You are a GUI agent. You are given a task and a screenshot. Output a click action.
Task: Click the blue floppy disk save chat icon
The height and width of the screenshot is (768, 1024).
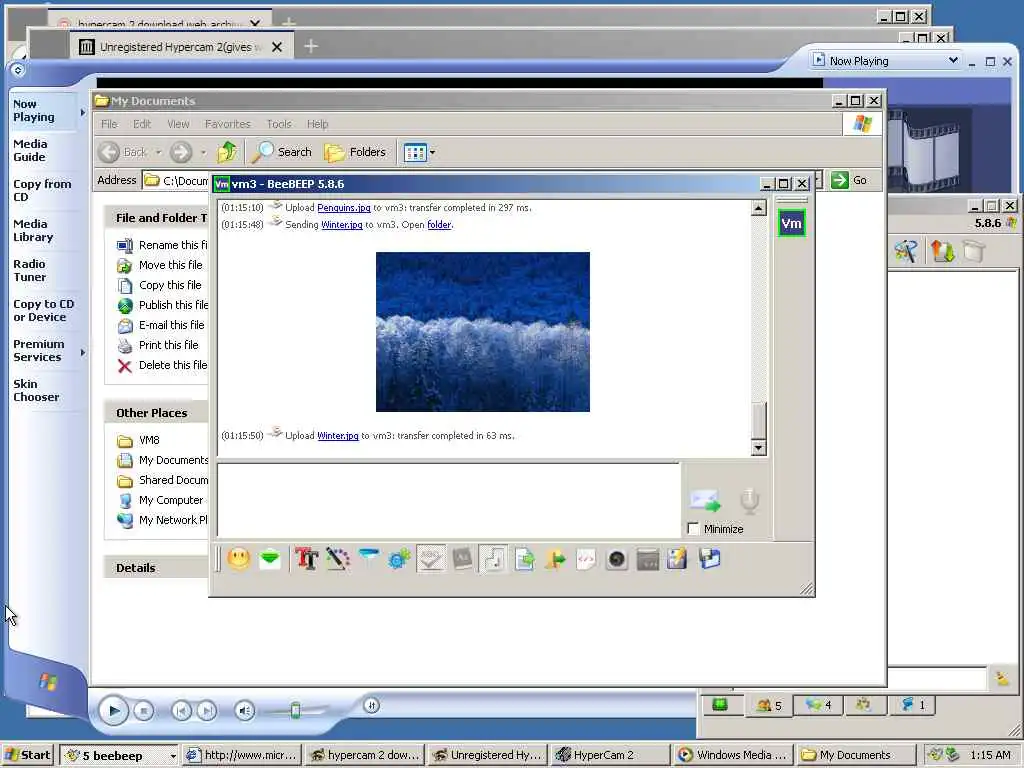(709, 559)
